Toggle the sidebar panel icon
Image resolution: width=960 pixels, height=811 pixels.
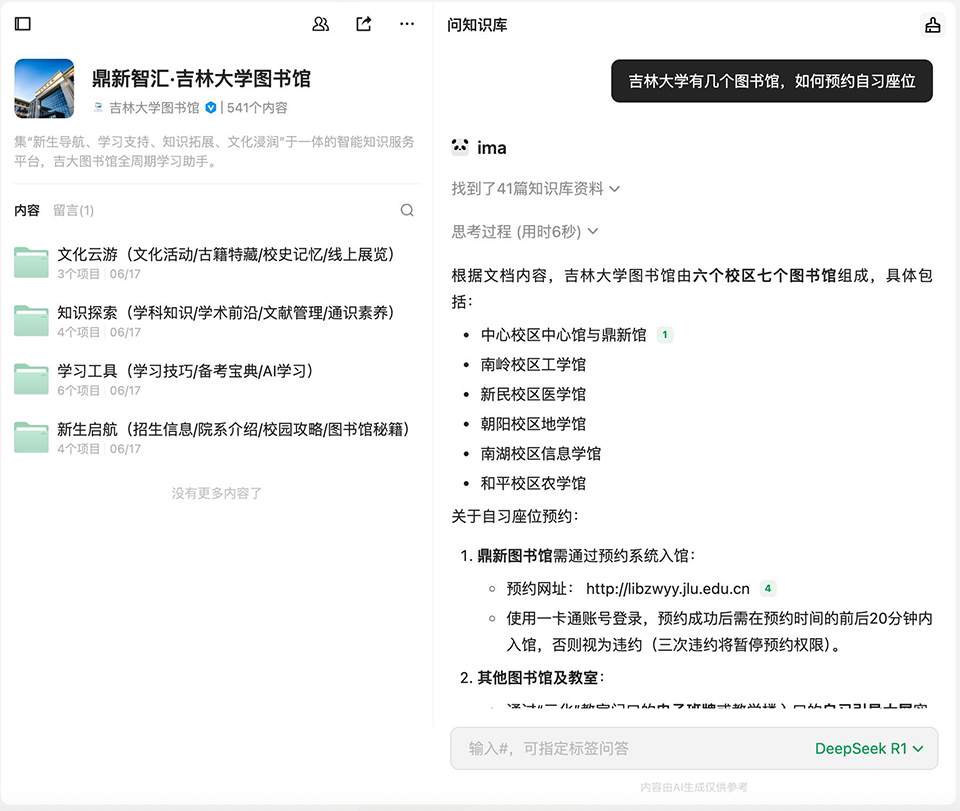[23, 24]
